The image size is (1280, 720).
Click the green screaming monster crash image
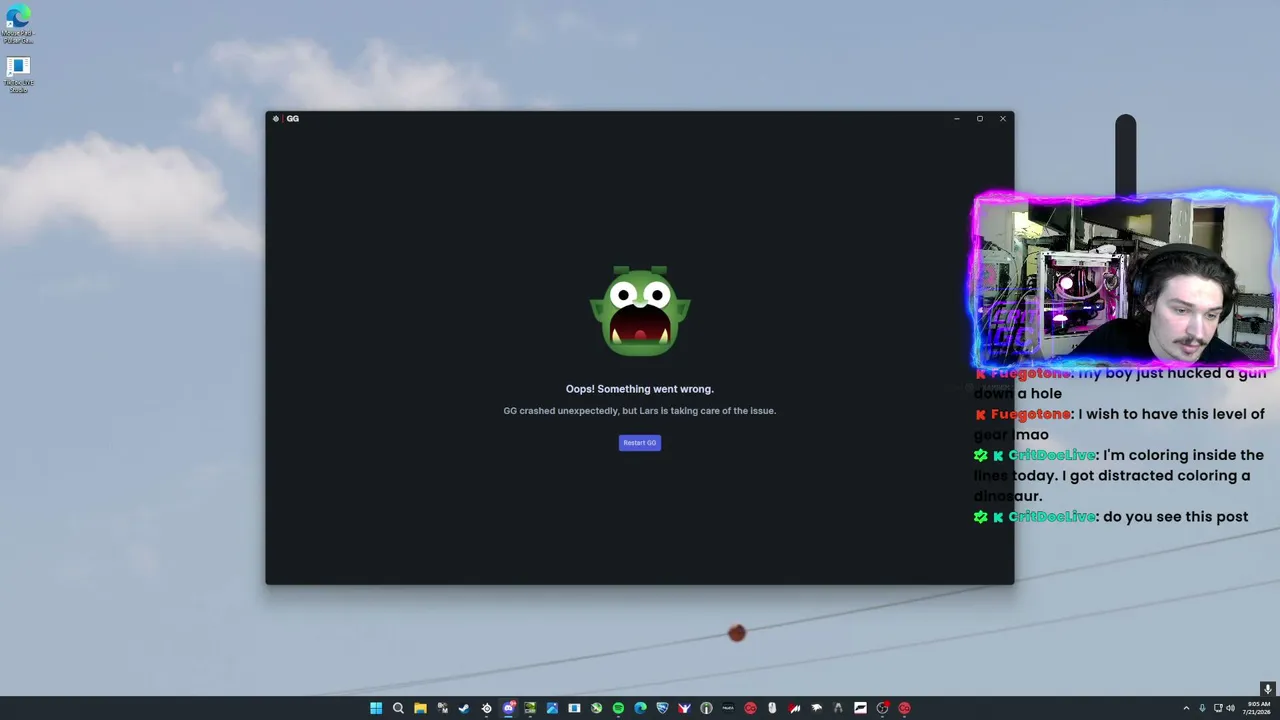[x=640, y=311]
